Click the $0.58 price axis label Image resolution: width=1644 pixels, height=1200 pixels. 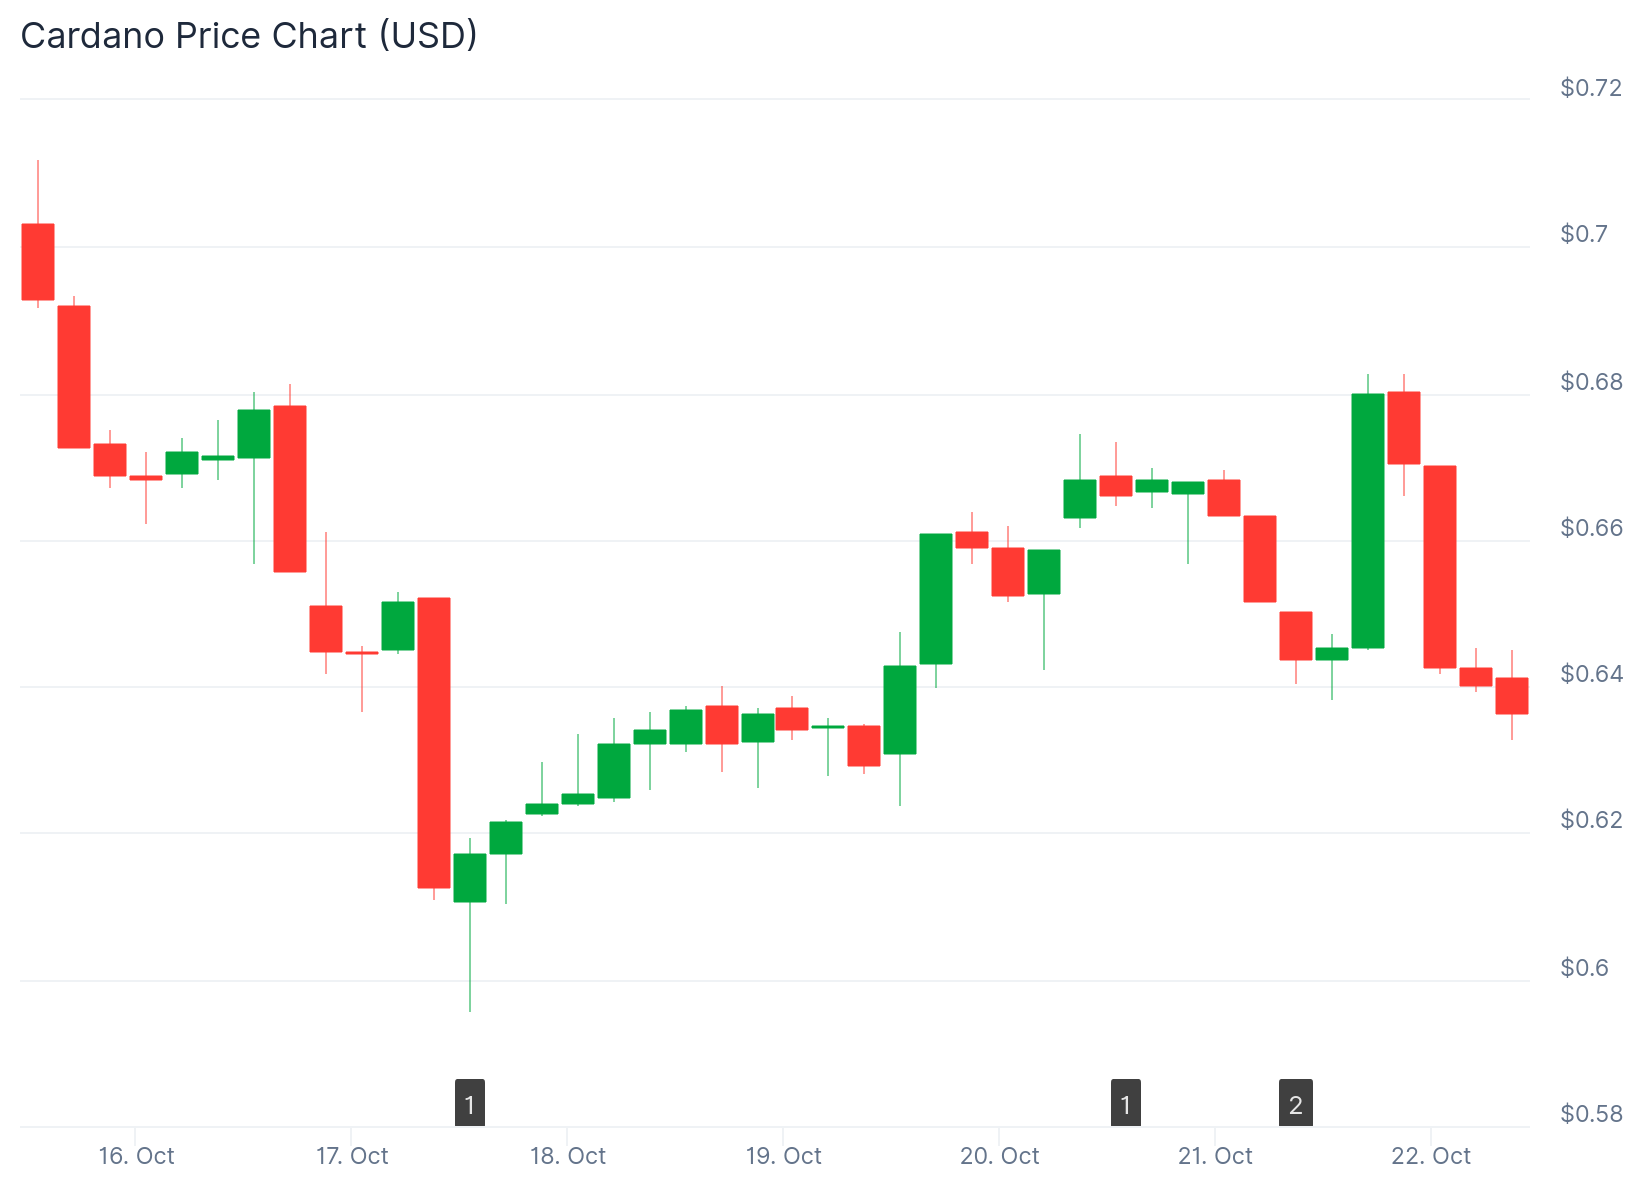[1591, 1114]
